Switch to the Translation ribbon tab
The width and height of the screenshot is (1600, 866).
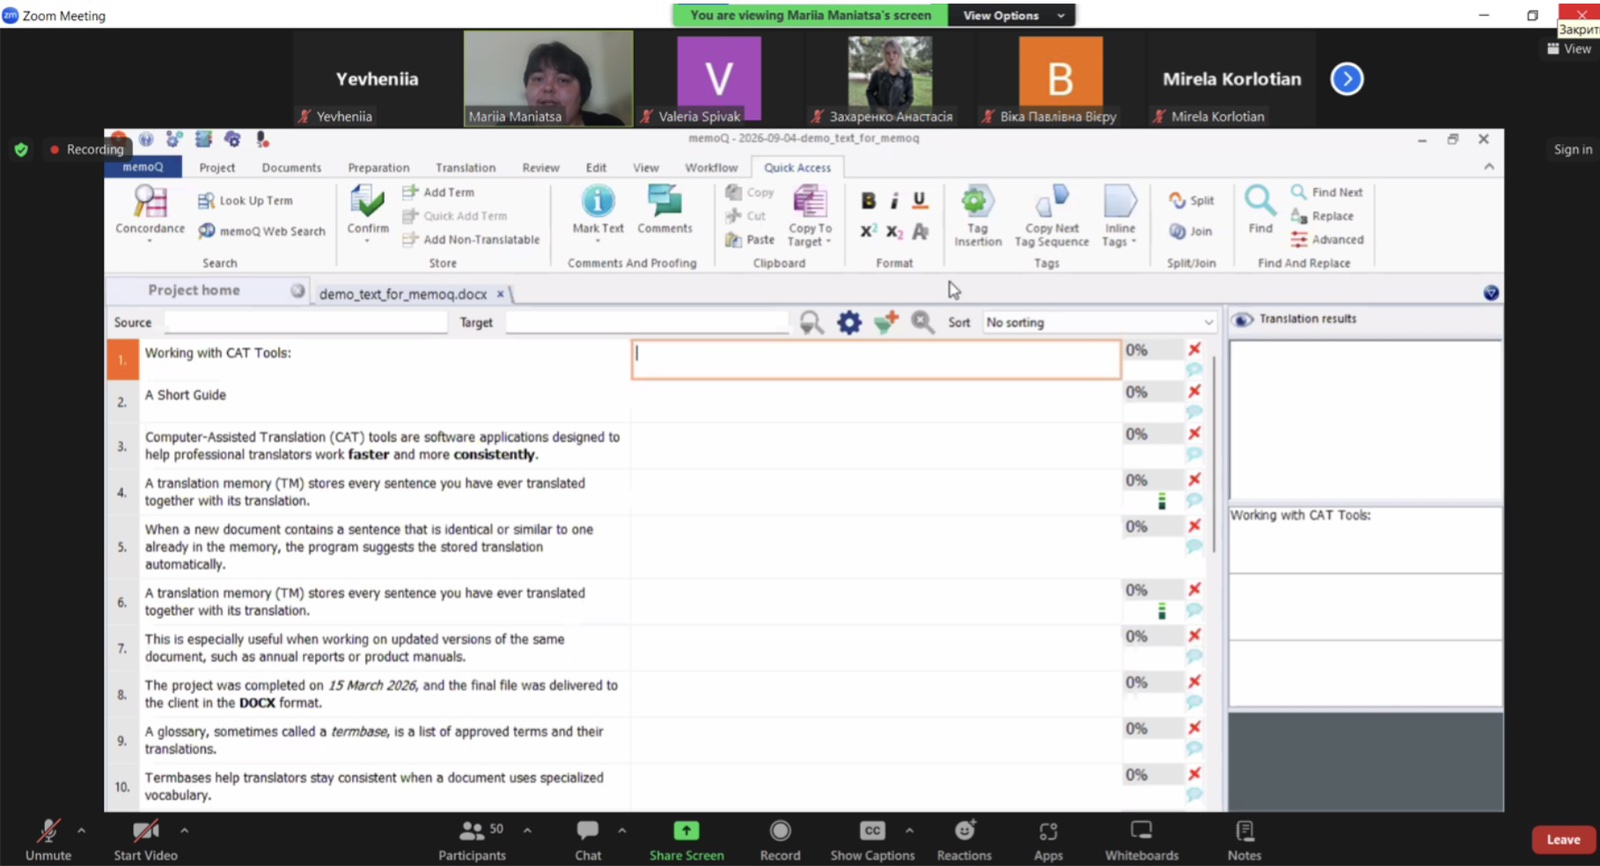pyautogui.click(x=465, y=168)
